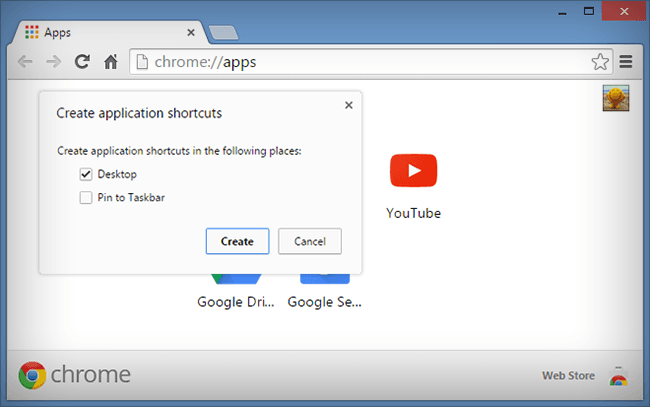This screenshot has width=650, height=407.
Task: Click the Apps grid favicon on tab
Action: point(32,32)
